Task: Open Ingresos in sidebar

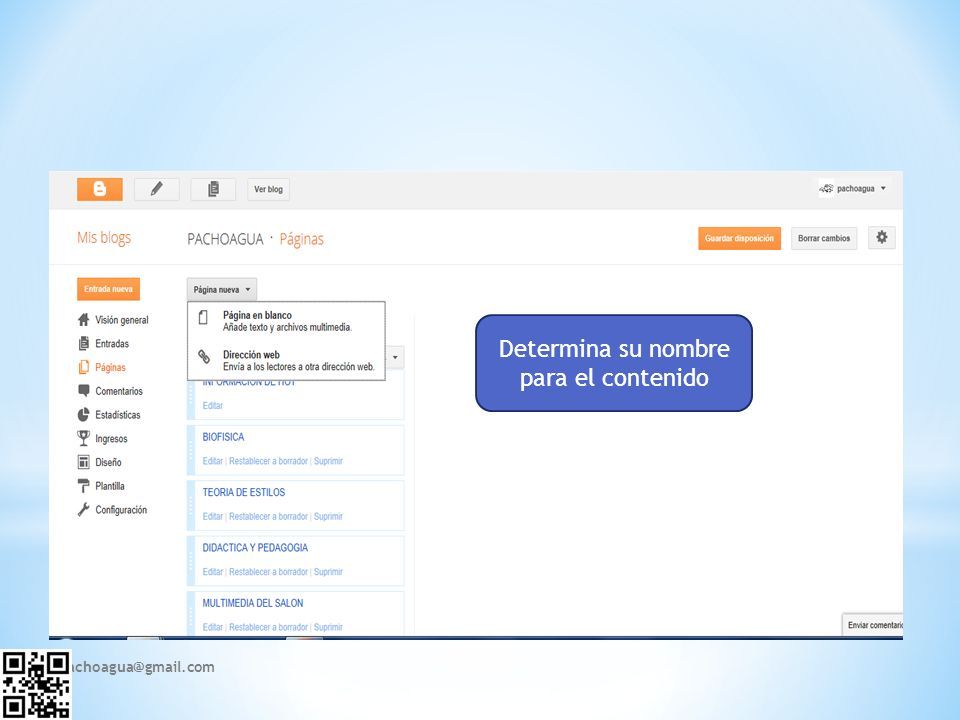Action: [111, 439]
